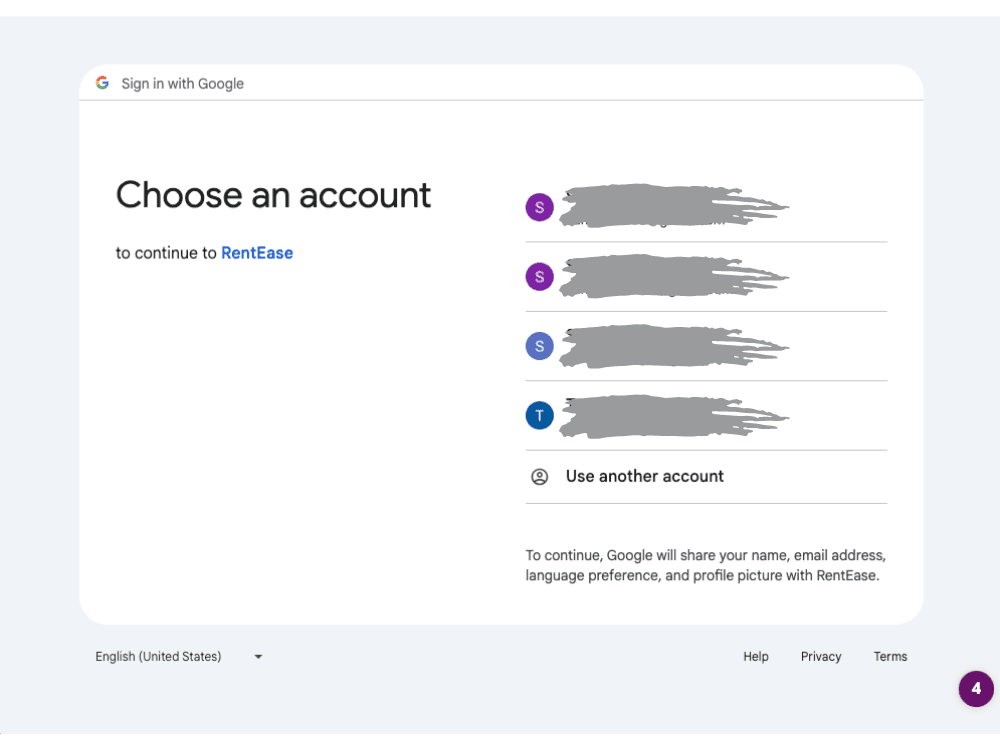Click the Google G logo
Screen dimensions: 1000x750
click(102, 83)
